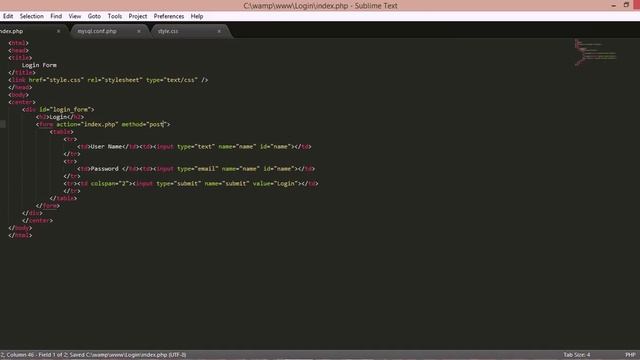Click the window title bar path text

click(x=320, y=6)
